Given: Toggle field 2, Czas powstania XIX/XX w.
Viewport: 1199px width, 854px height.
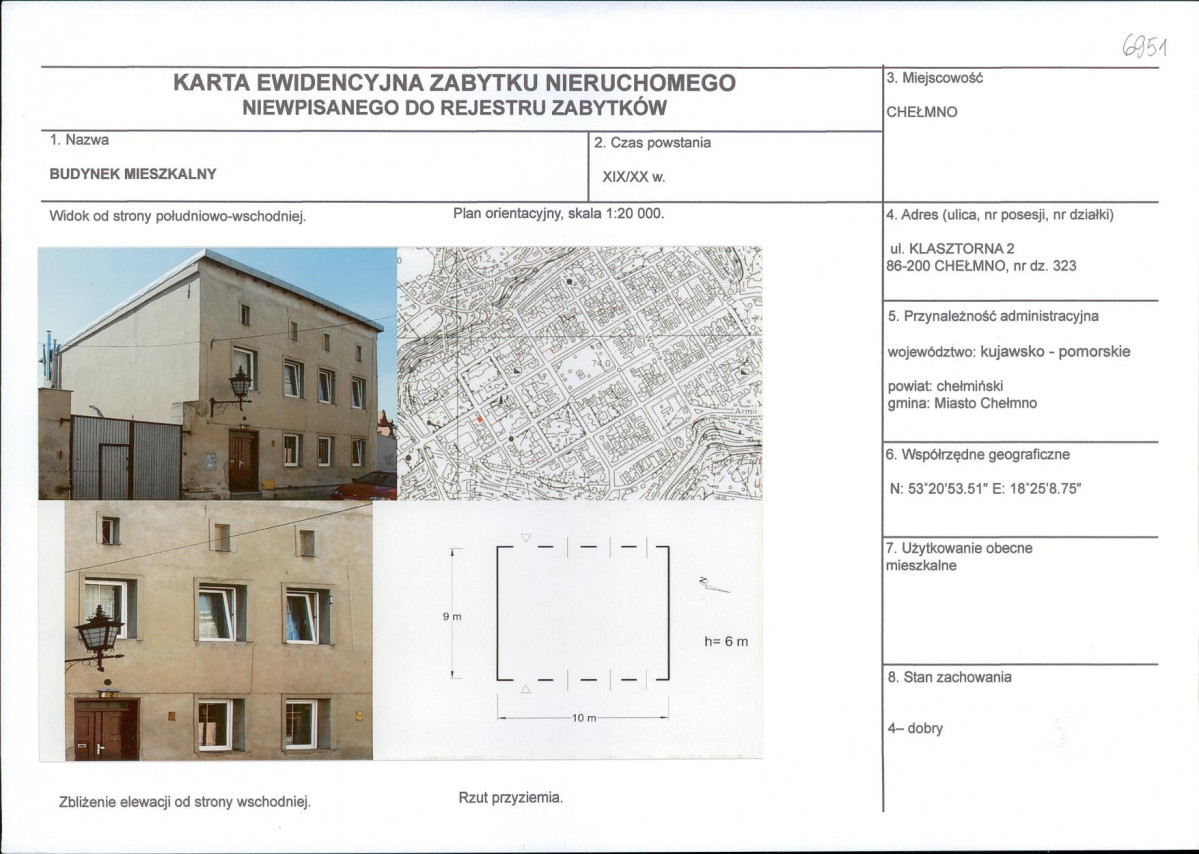Looking at the screenshot, I should [x=655, y=160].
